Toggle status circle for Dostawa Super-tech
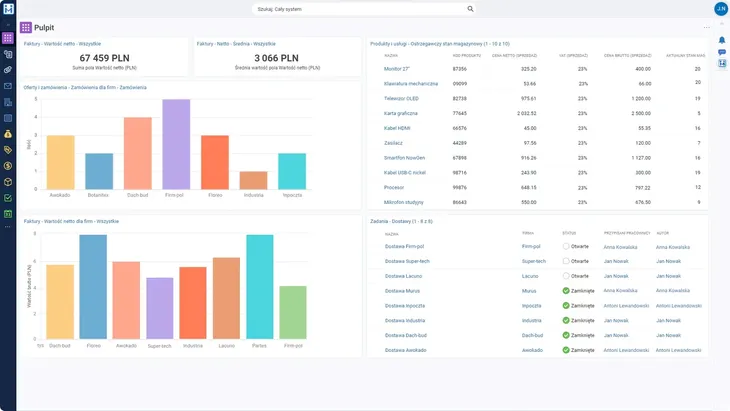The height and width of the screenshot is (411, 730). point(566,261)
